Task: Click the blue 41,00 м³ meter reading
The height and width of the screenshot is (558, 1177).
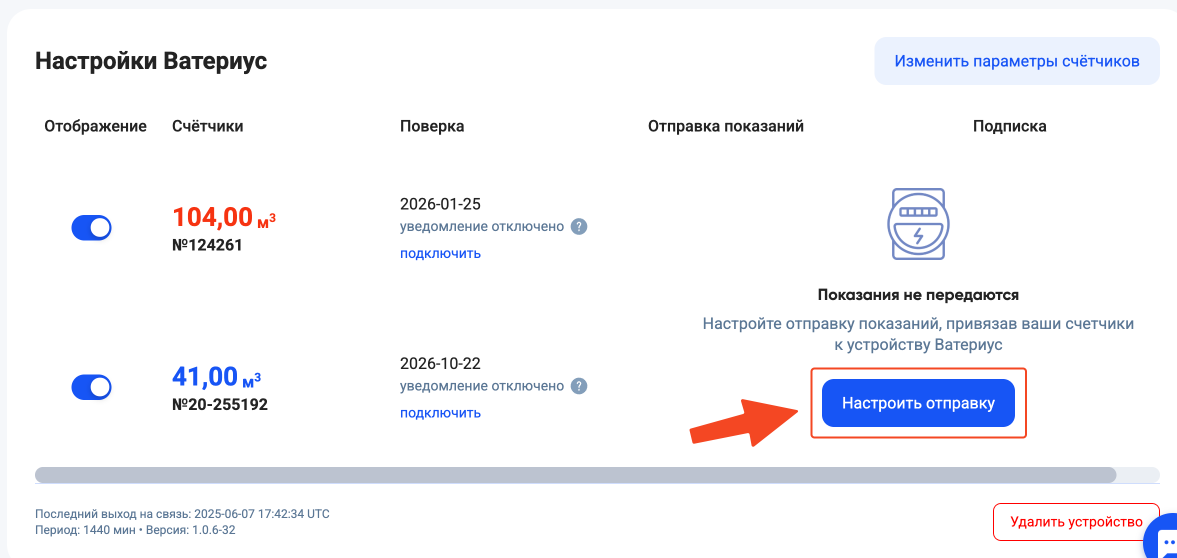Action: point(216,377)
